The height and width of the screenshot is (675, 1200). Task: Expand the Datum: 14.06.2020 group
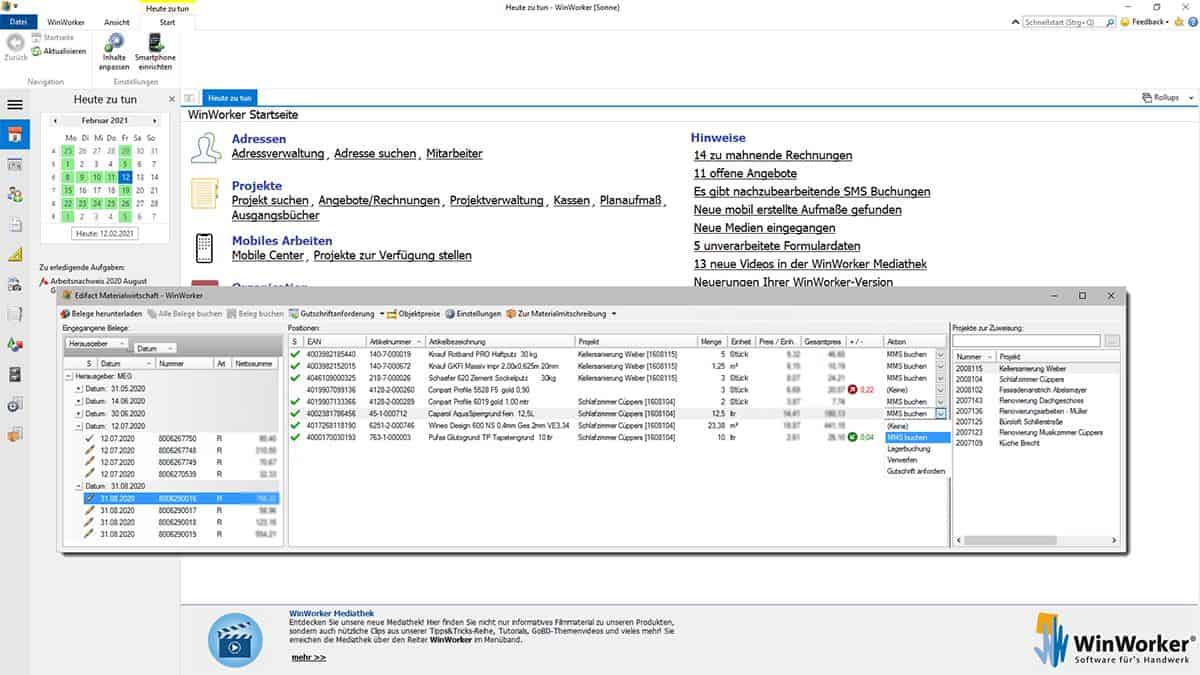click(x=79, y=400)
